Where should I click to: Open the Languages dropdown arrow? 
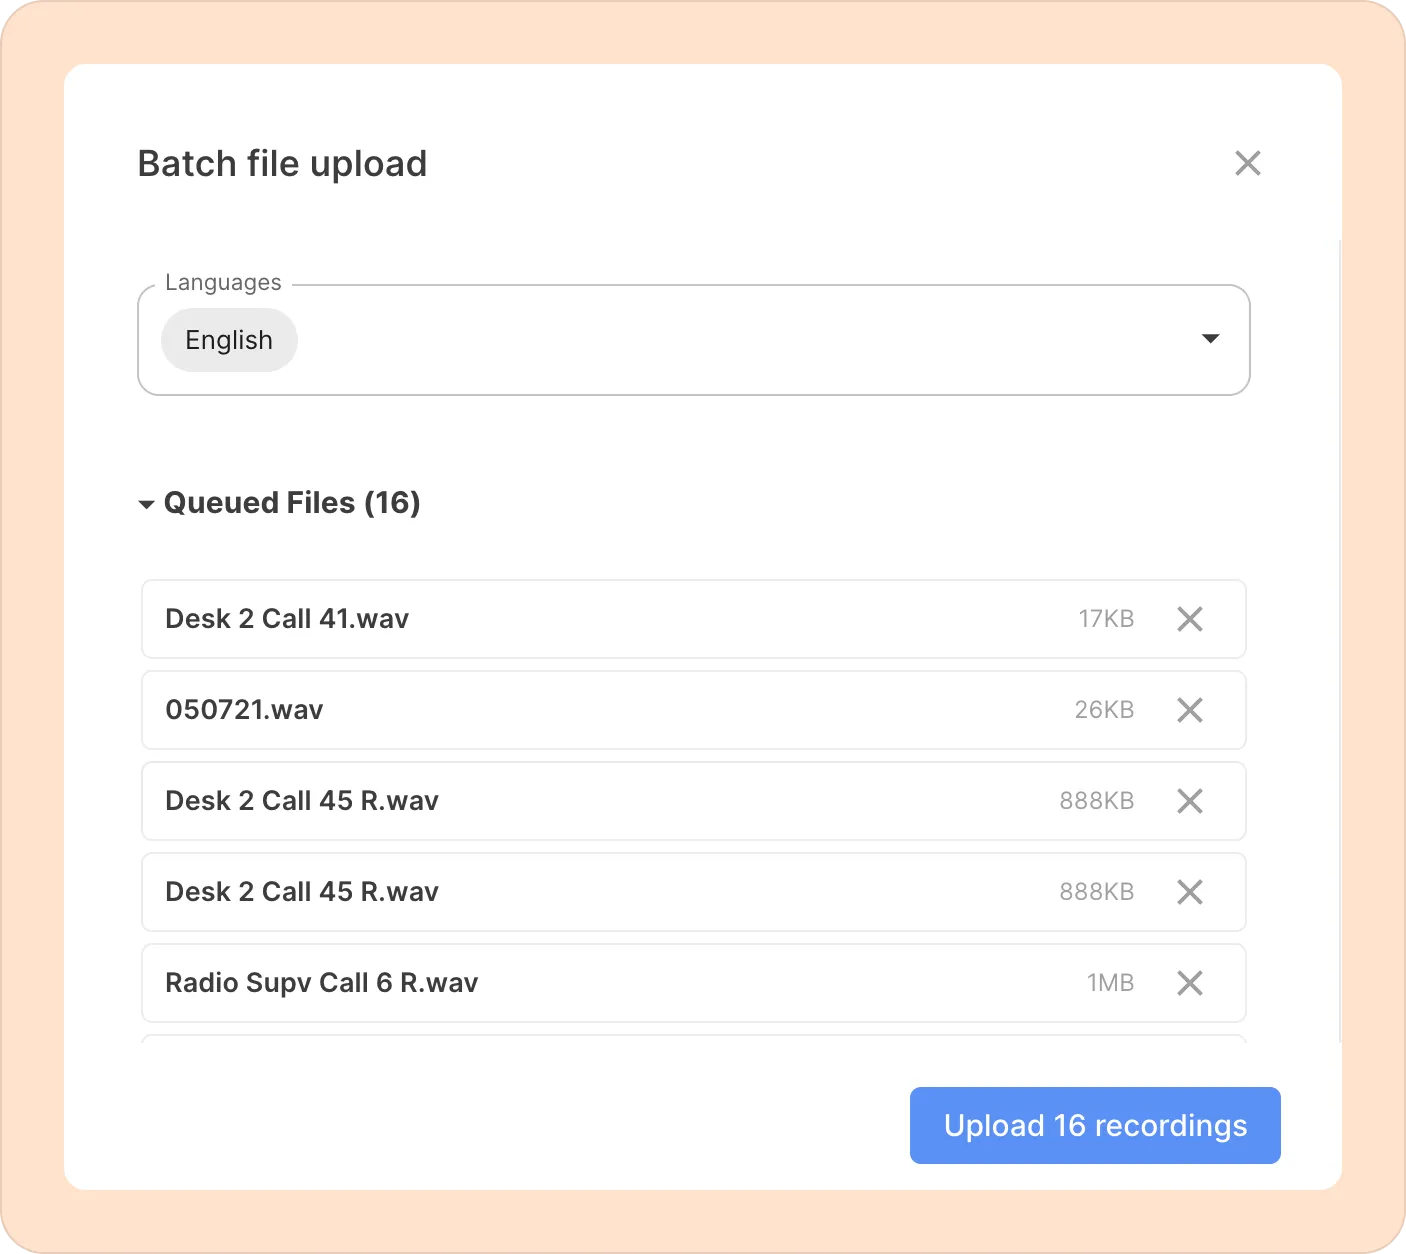coord(1210,339)
